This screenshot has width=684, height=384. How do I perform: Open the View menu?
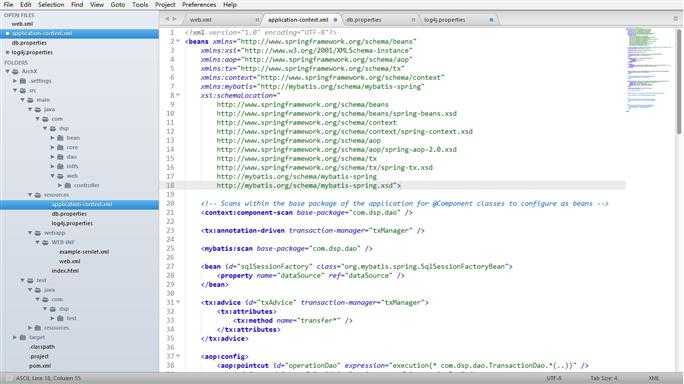97,5
